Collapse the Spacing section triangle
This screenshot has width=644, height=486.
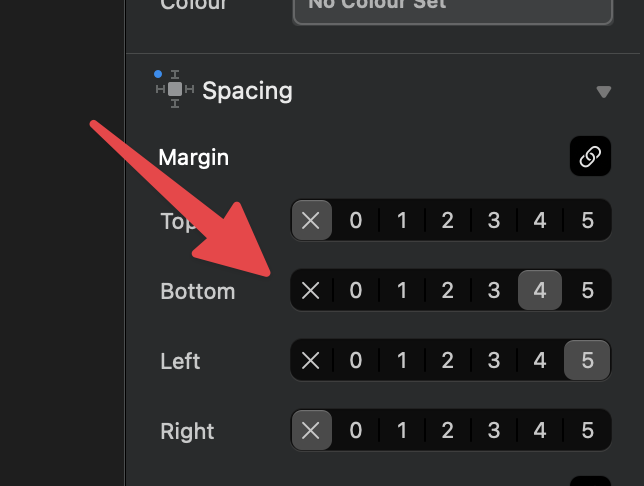(x=603, y=91)
